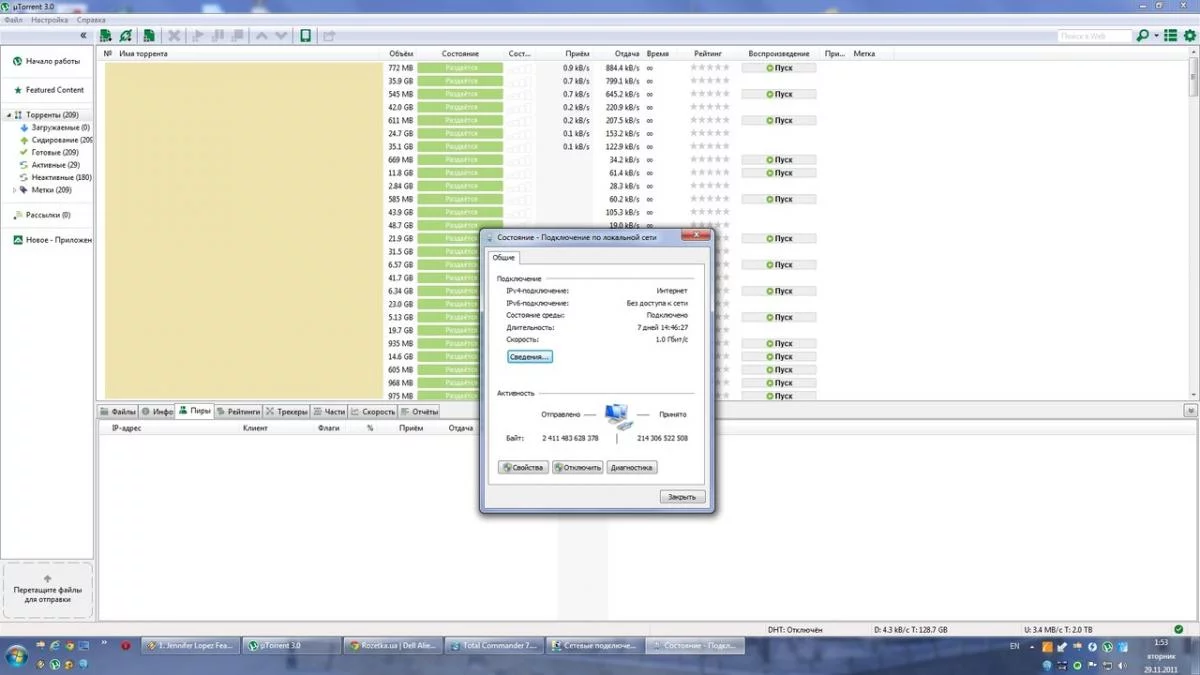Click the Сведения... button
Screen dimensions: 1200x675
(x=529, y=357)
